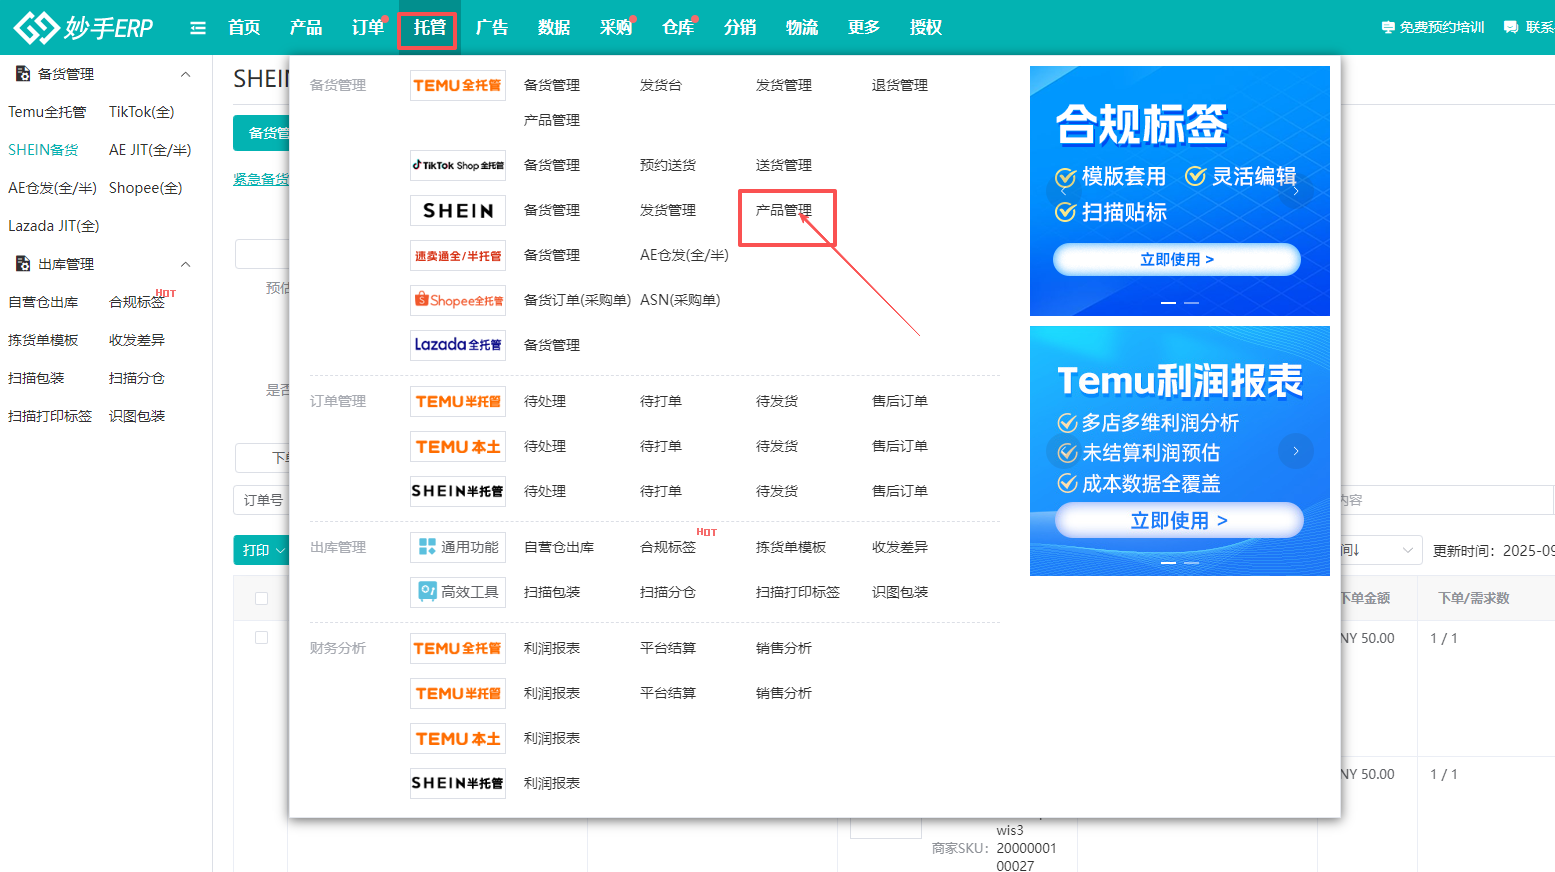Open TEMU全托管 发货台
1555x872 pixels.
click(x=661, y=85)
